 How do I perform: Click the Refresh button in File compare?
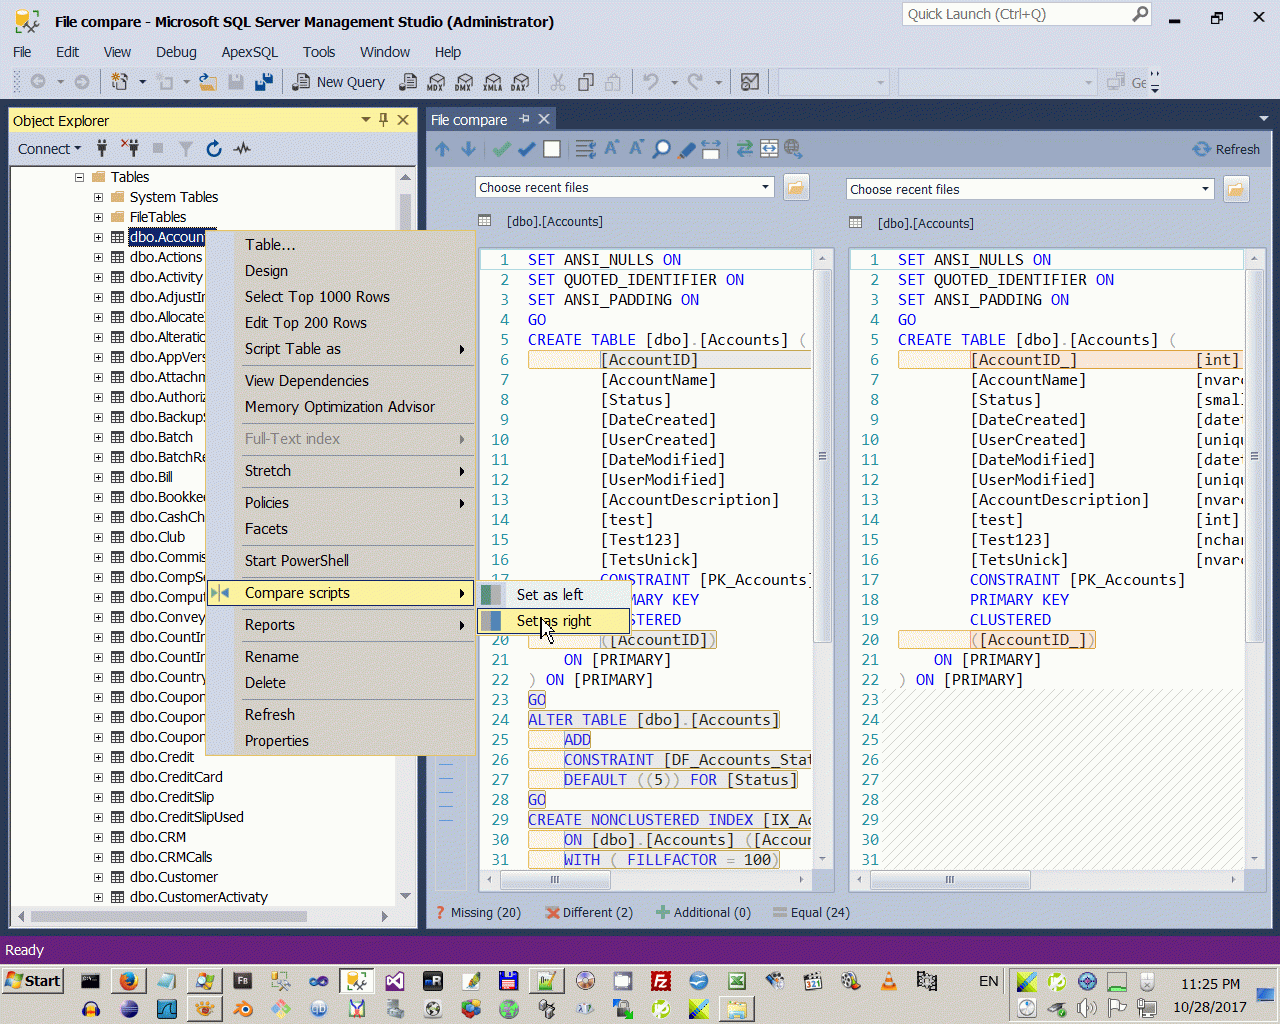coord(1226,149)
